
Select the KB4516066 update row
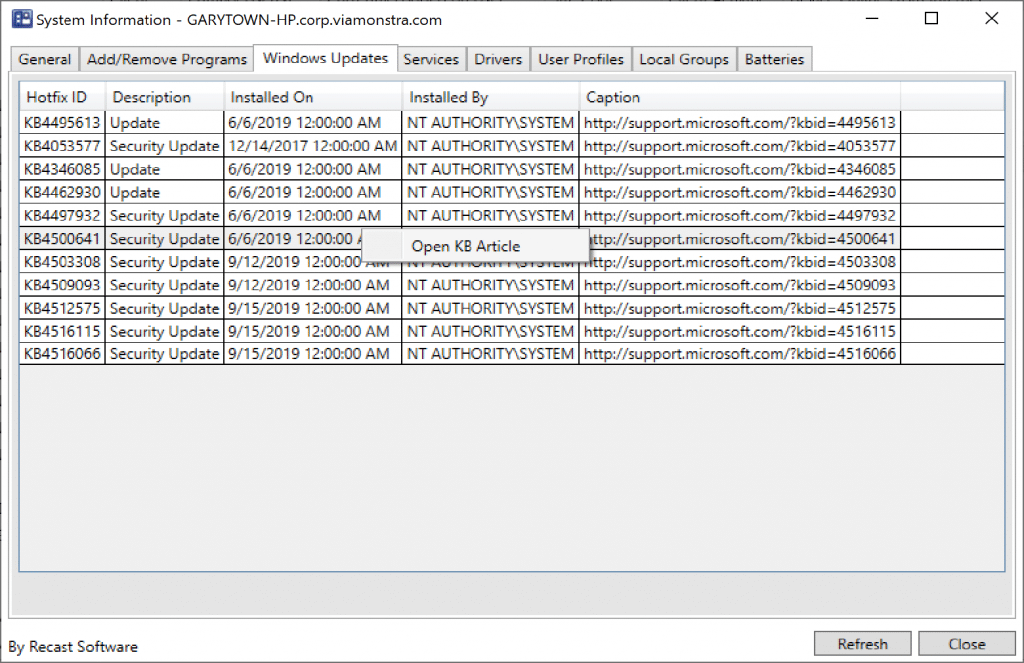click(x=62, y=353)
